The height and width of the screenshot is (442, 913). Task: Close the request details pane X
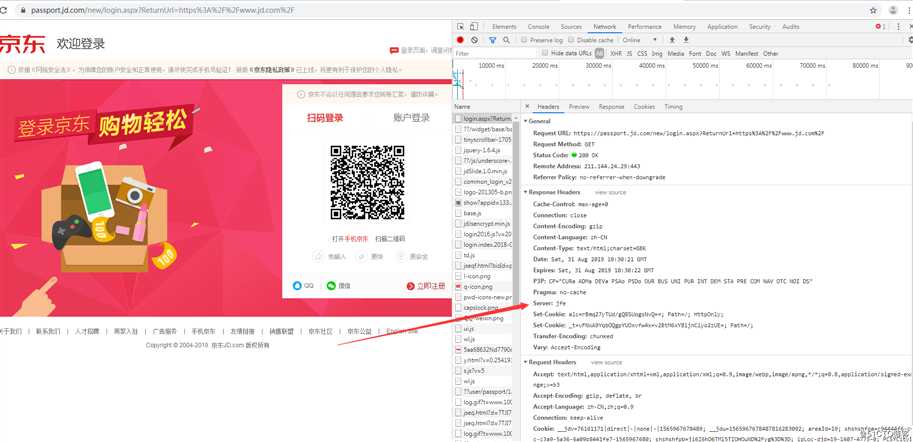tap(528, 107)
